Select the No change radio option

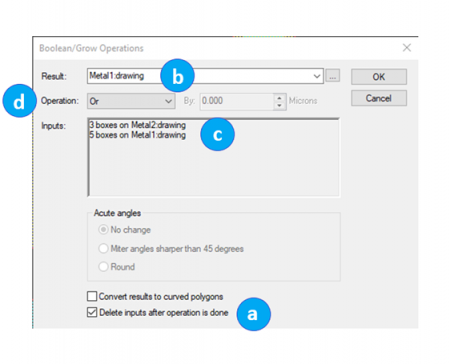[103, 230]
